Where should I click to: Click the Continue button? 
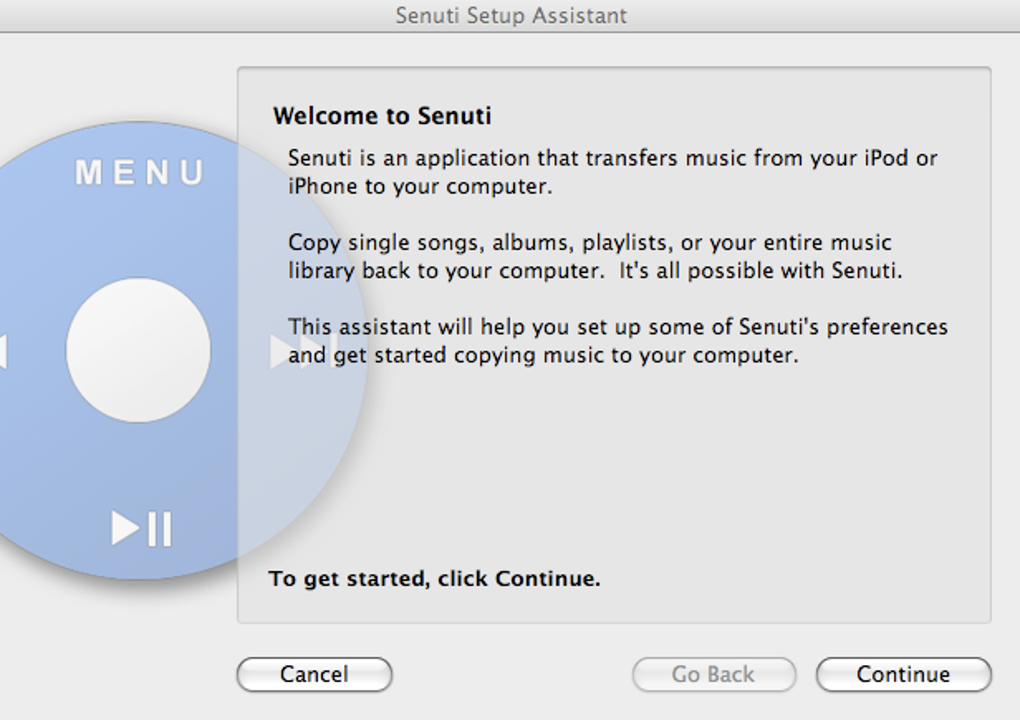click(x=903, y=675)
